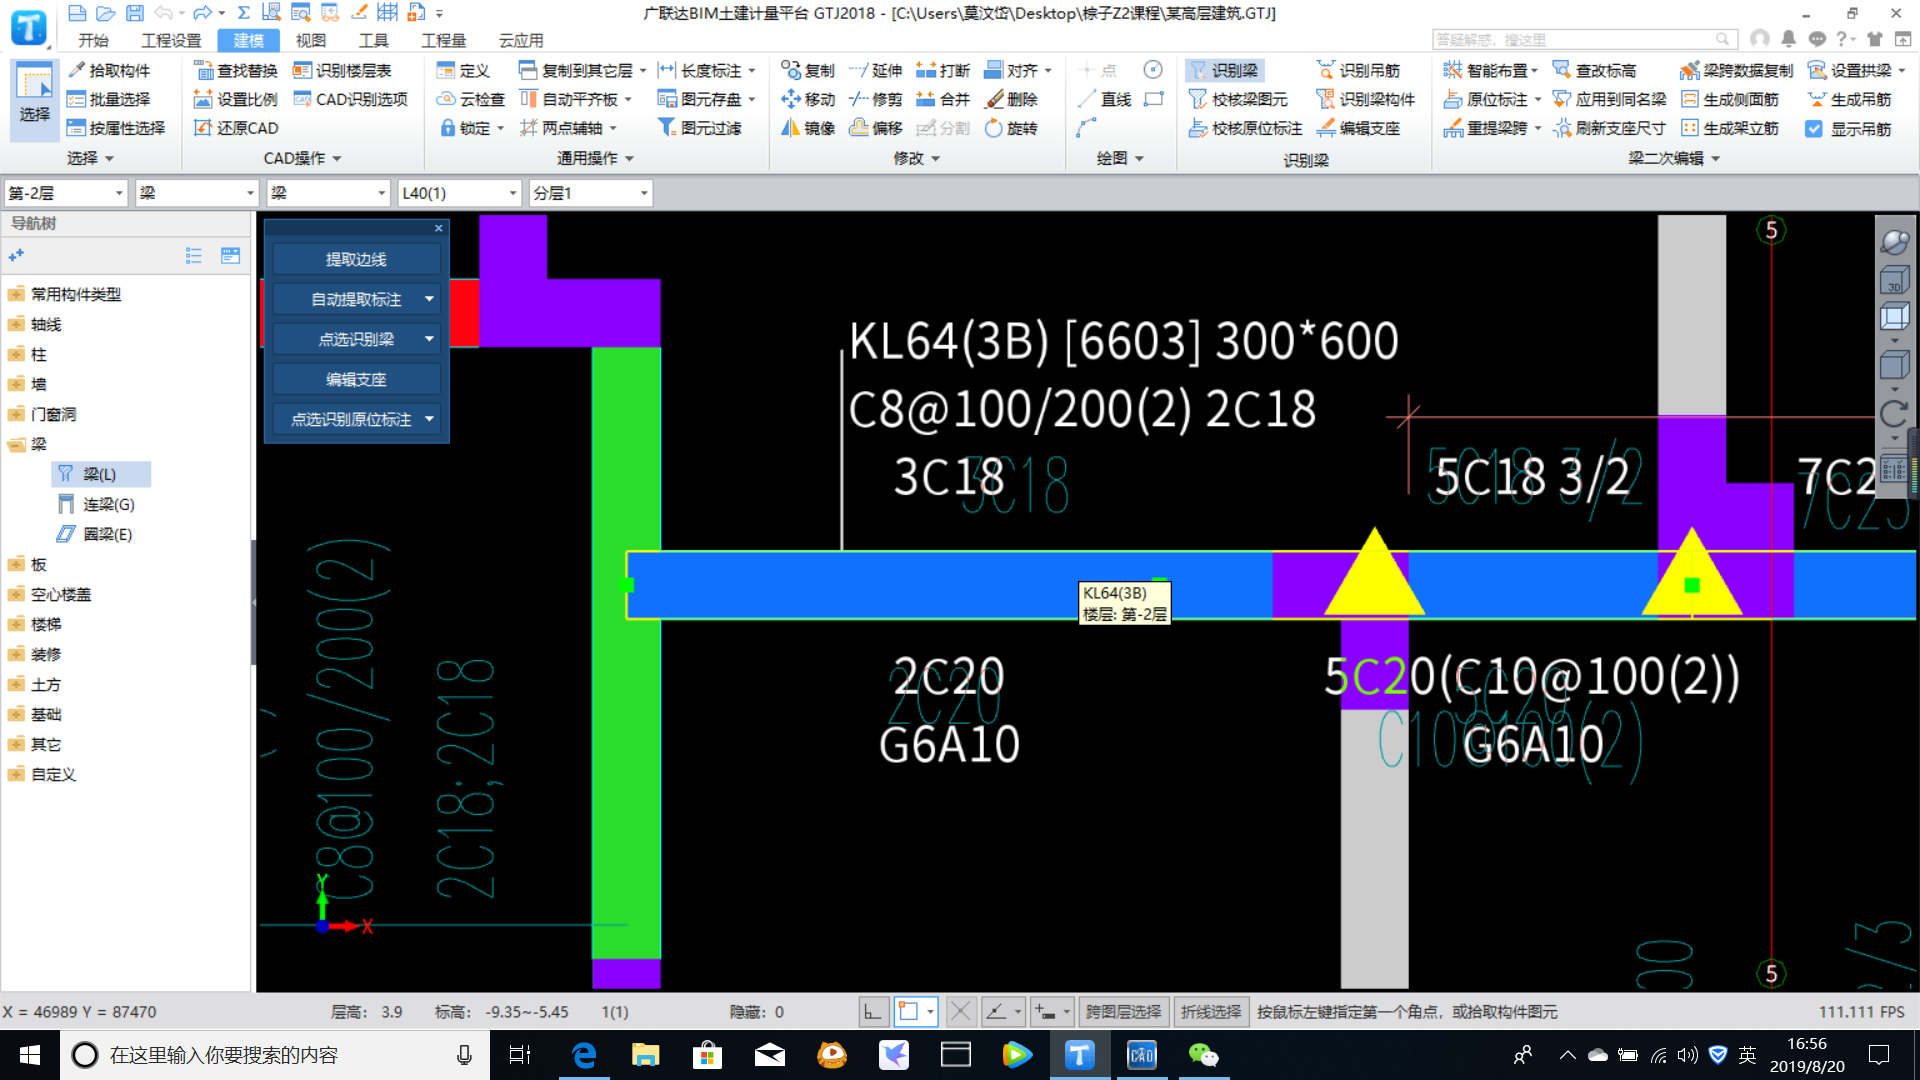Click 编辑支座 in the ribbon
This screenshot has height=1080, width=1920.
pos(1358,128)
